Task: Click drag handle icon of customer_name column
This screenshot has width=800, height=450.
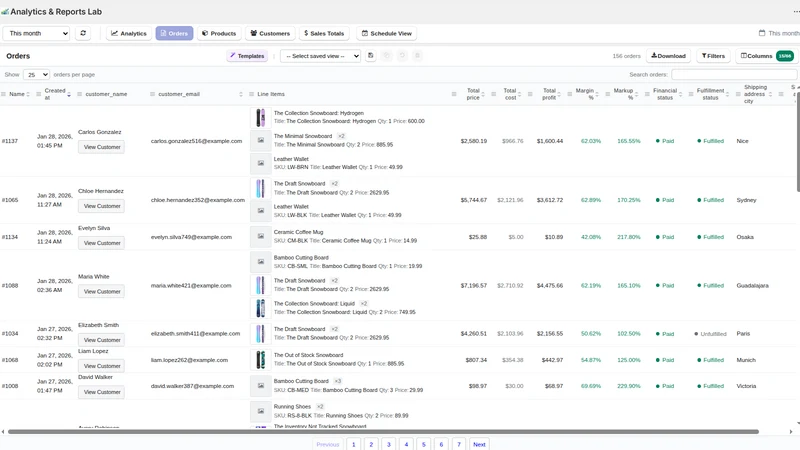Action: coord(80,94)
